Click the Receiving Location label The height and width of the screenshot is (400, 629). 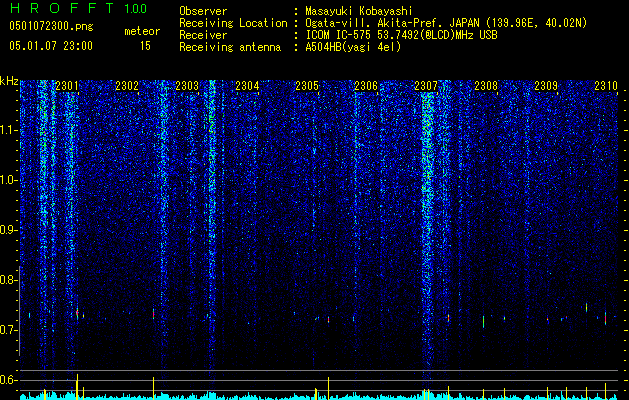[233, 23]
